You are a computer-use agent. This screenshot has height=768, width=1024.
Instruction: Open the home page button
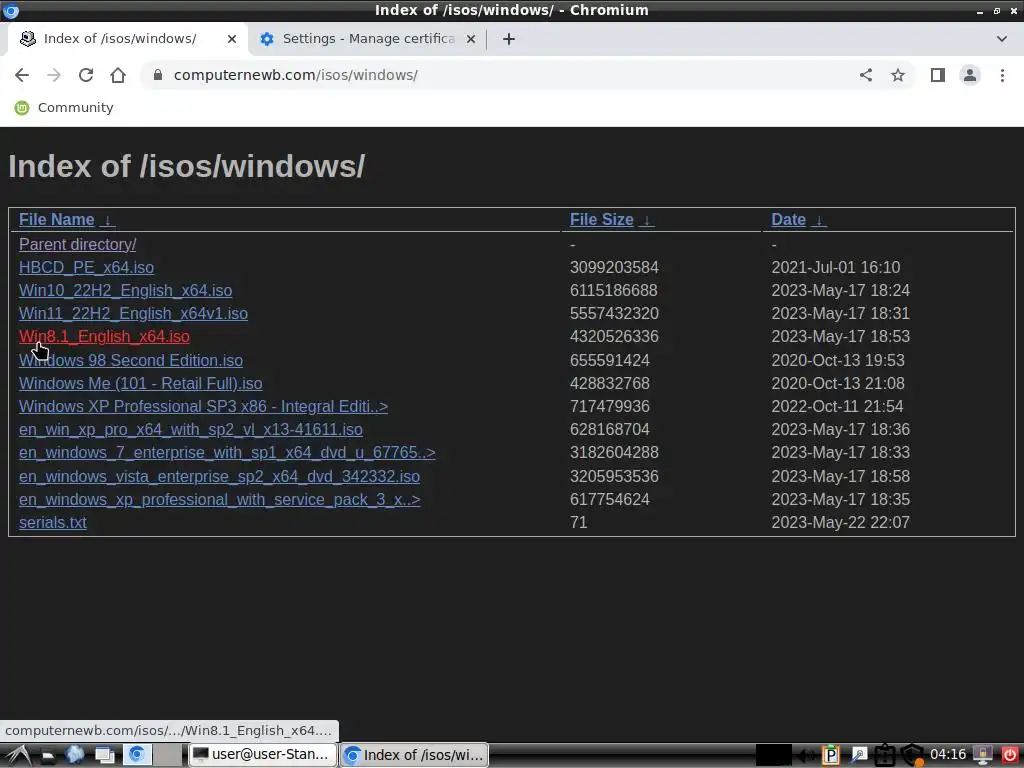pos(118,75)
